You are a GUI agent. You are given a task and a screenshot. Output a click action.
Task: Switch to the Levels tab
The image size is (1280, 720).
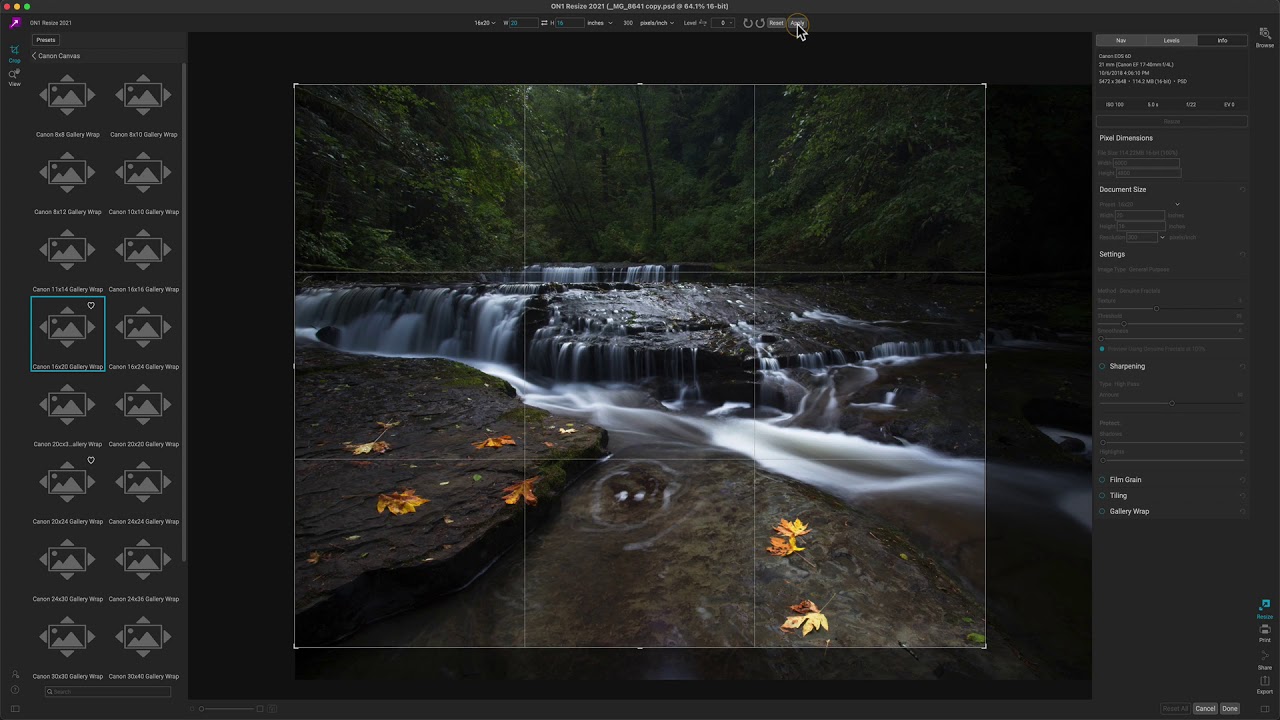click(x=1171, y=40)
